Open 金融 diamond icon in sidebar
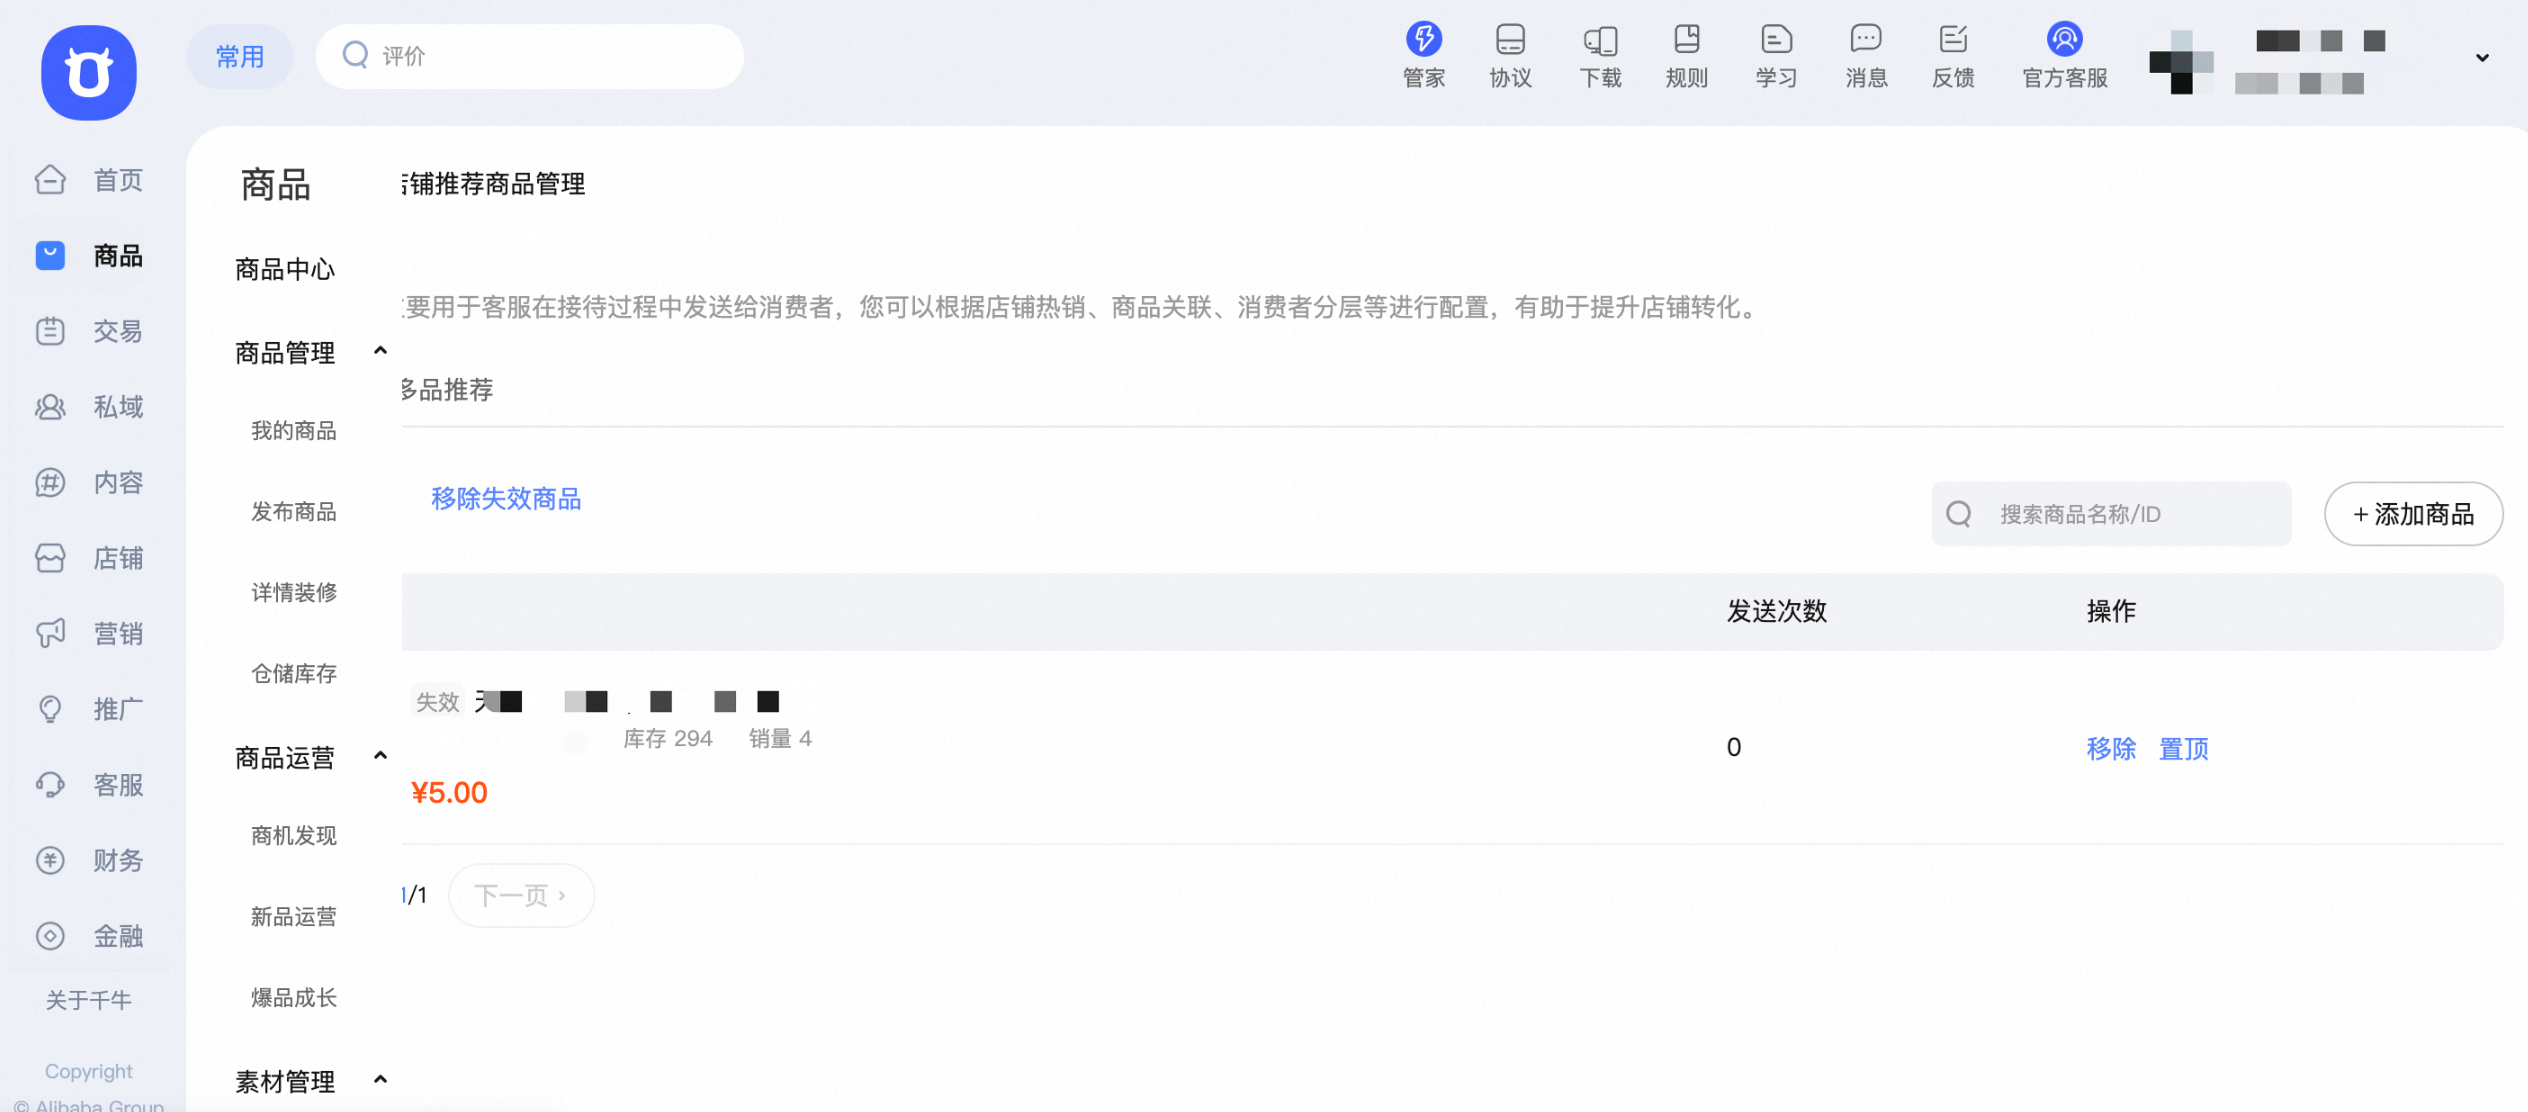This screenshot has width=2528, height=1112. (50, 936)
